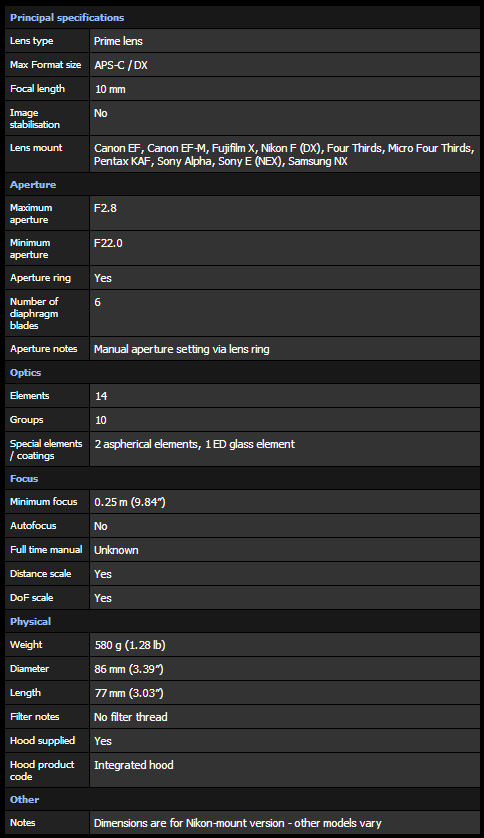Click the Optics section heading

[x=25, y=373]
